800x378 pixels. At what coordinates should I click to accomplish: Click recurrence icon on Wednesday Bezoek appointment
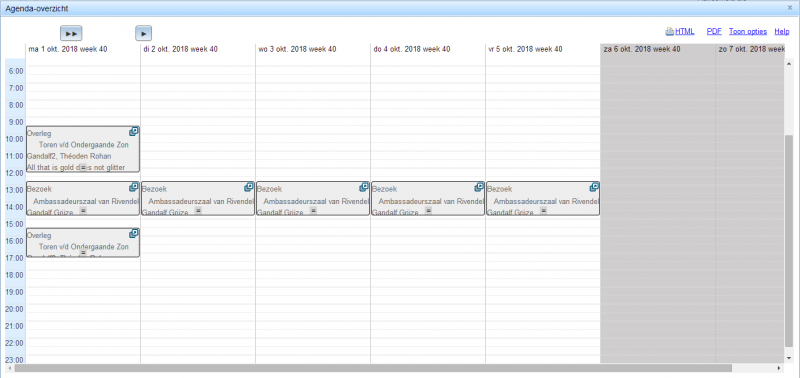pyautogui.click(x=364, y=187)
